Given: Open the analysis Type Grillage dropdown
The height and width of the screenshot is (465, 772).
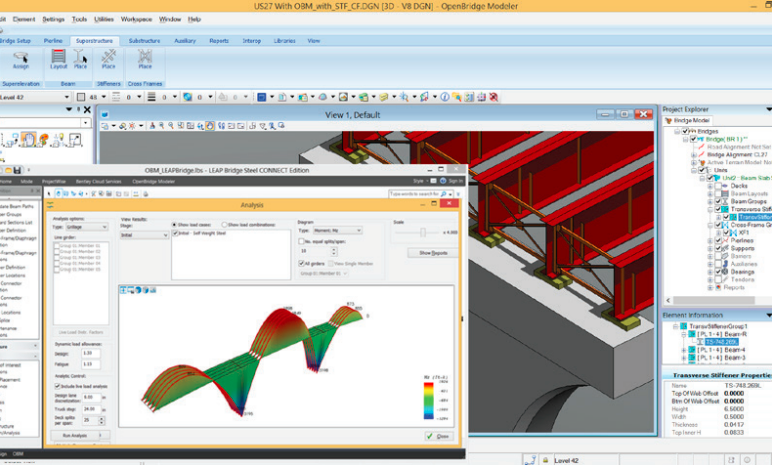Looking at the screenshot, I should (88, 227).
